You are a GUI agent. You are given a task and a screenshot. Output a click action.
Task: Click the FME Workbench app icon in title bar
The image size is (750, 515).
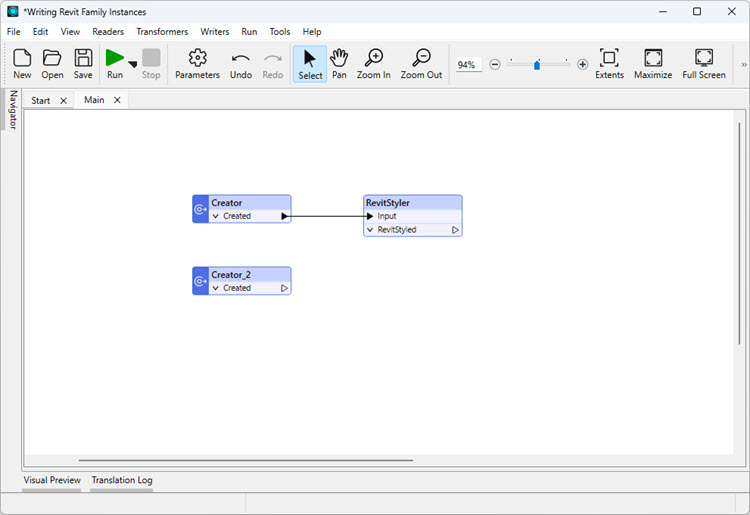[x=13, y=11]
